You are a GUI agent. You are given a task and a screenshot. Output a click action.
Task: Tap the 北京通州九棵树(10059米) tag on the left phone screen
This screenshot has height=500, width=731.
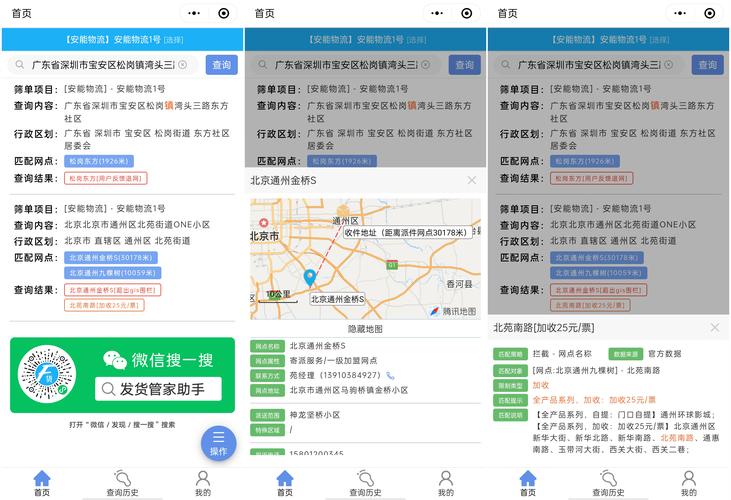[x=113, y=273]
